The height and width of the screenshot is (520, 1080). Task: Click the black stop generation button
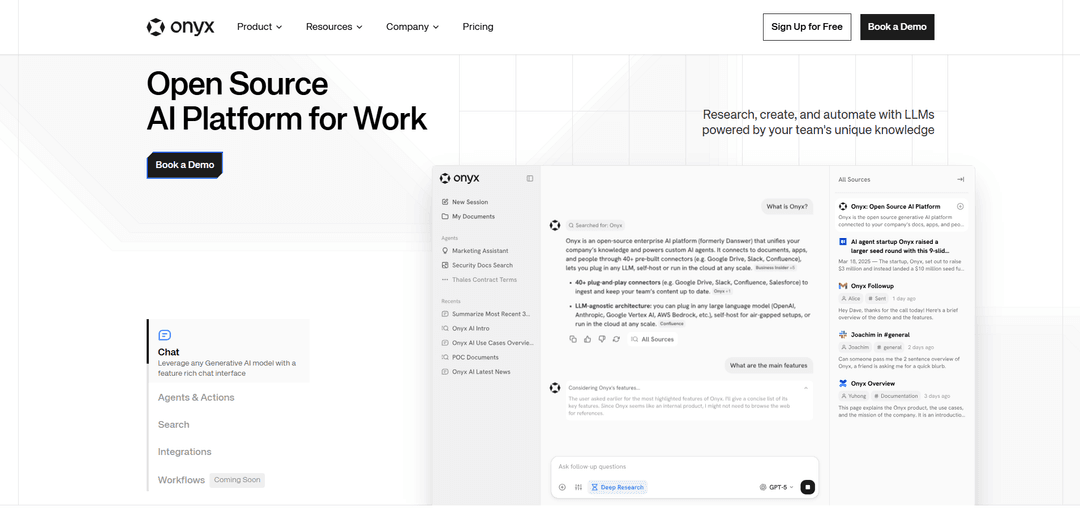[x=808, y=487]
